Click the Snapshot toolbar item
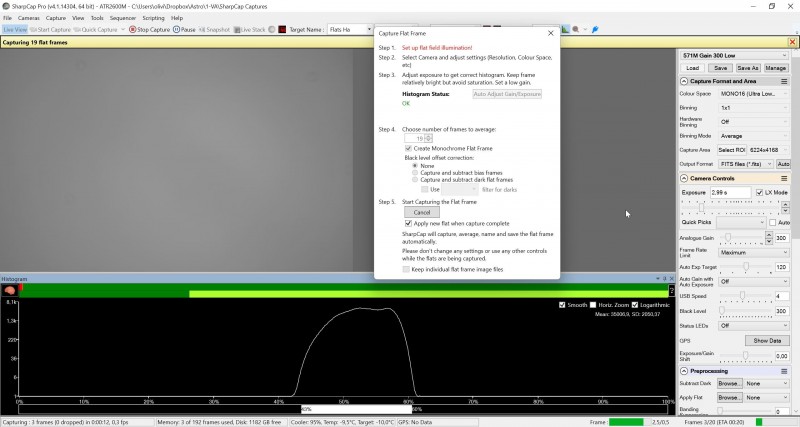This screenshot has height=427, width=800. click(214, 30)
